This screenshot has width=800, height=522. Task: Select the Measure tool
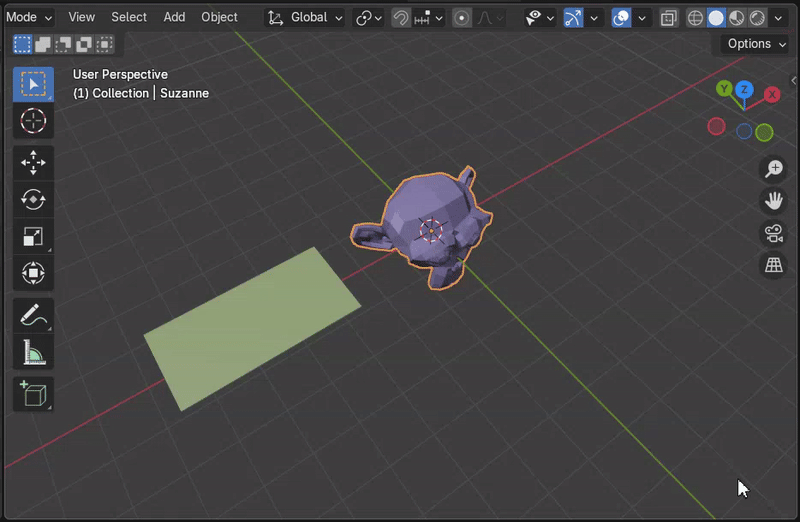pyautogui.click(x=33, y=352)
